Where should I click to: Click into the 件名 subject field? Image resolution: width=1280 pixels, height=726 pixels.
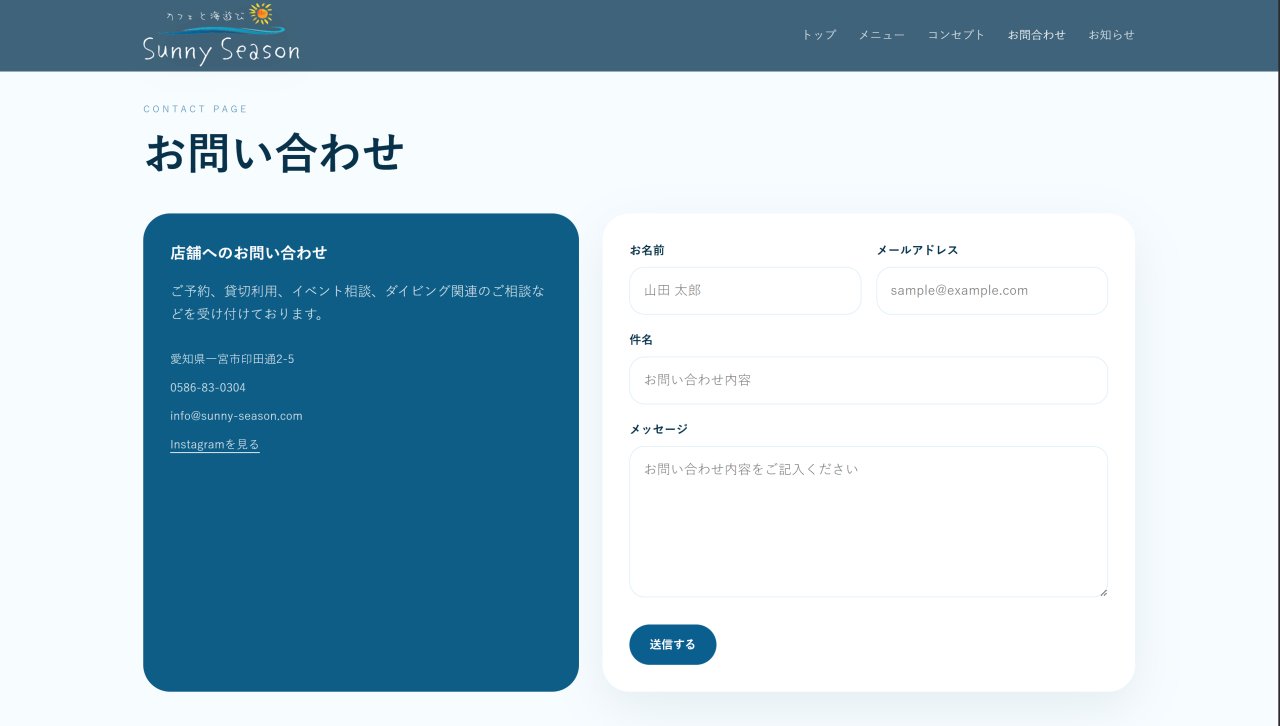click(x=868, y=381)
